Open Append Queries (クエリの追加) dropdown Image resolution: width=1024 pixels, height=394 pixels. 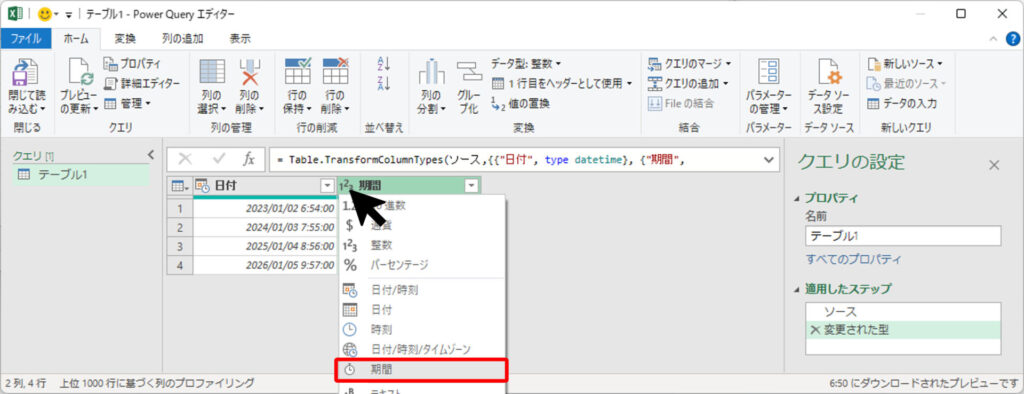pyautogui.click(x=688, y=84)
